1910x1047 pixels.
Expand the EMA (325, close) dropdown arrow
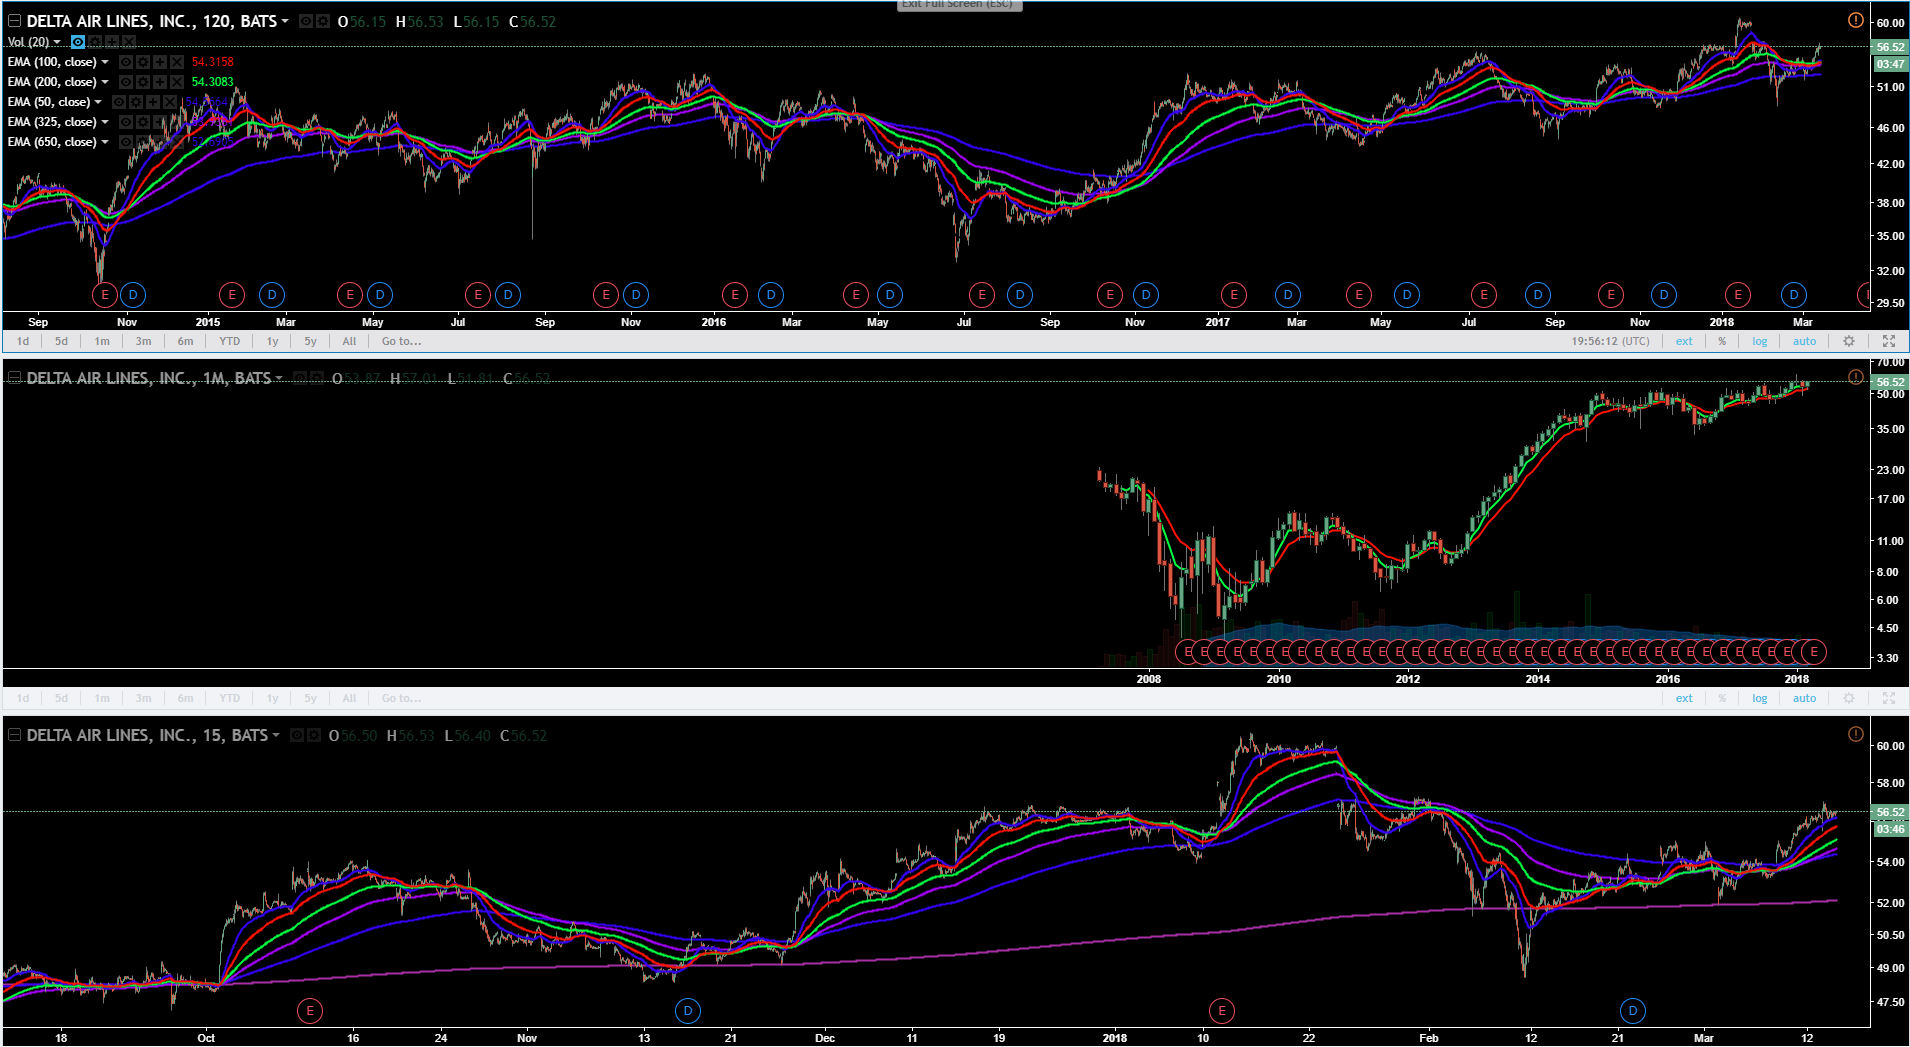point(105,122)
